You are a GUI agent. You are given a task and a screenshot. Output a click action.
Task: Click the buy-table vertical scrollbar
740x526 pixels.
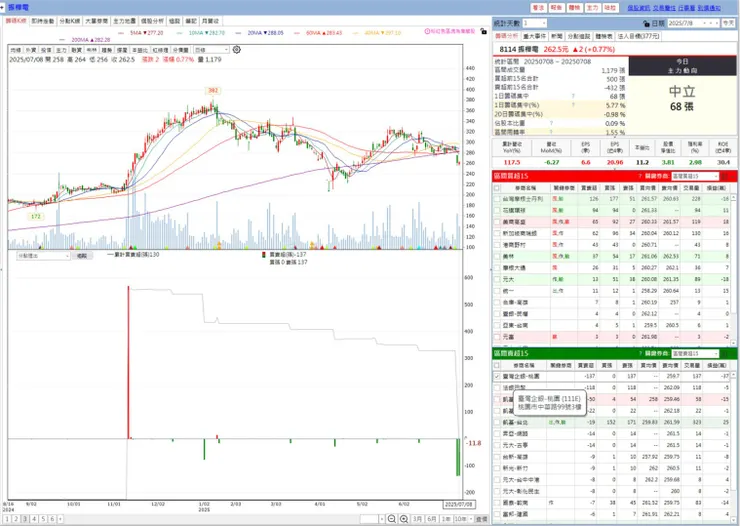coord(733,269)
